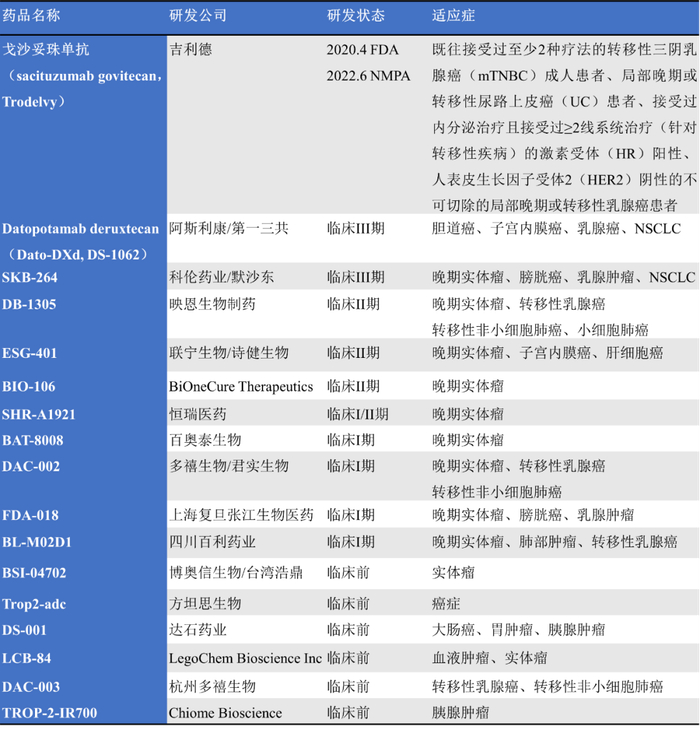Viewport: 700px width, 730px height.
Task: Select the Trodelvy） text
Action: [34, 101]
